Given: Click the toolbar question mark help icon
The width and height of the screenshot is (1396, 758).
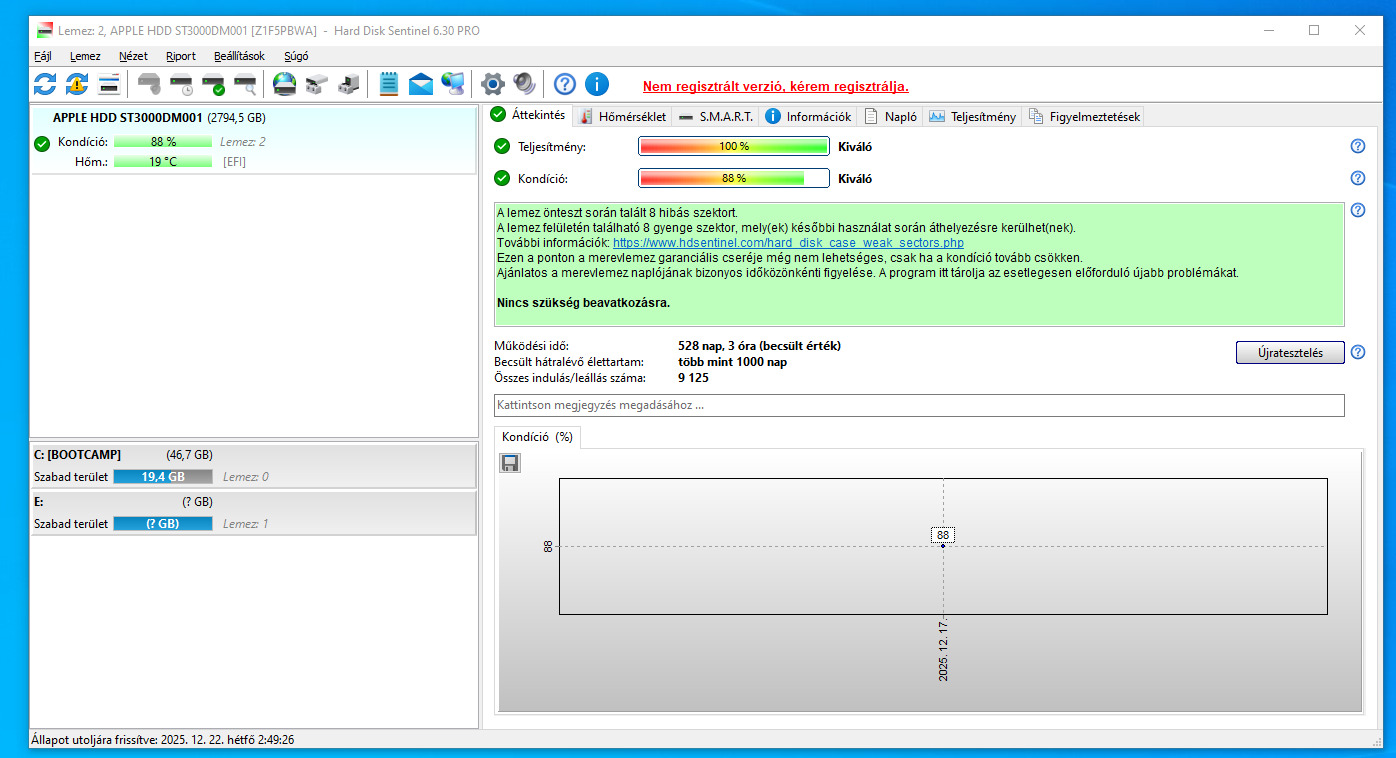Looking at the screenshot, I should [x=565, y=84].
